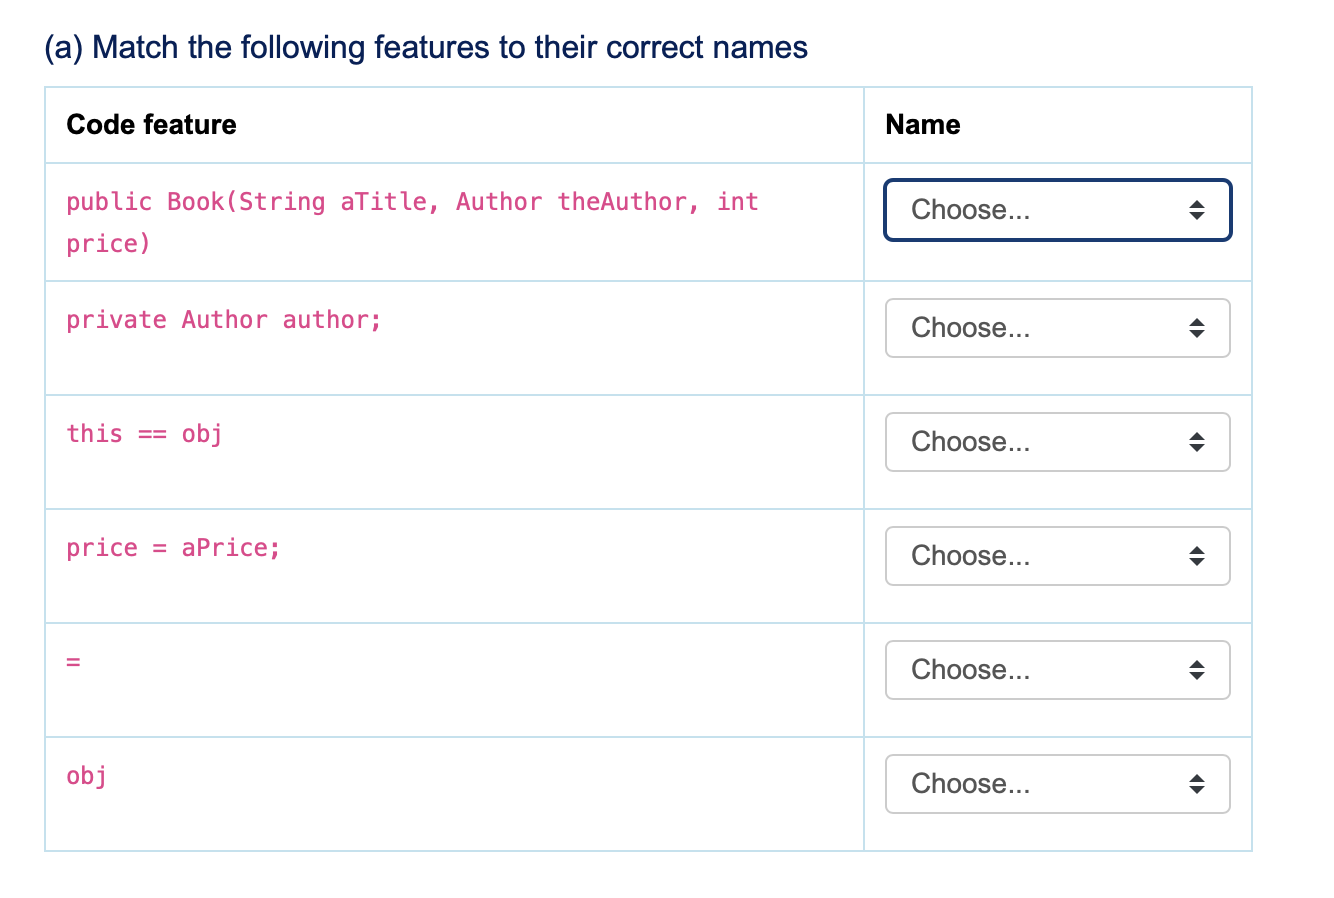1334x898 pixels.
Task: Click the arrow icon in the 'this == obj' dropdown
Action: coord(1197,442)
